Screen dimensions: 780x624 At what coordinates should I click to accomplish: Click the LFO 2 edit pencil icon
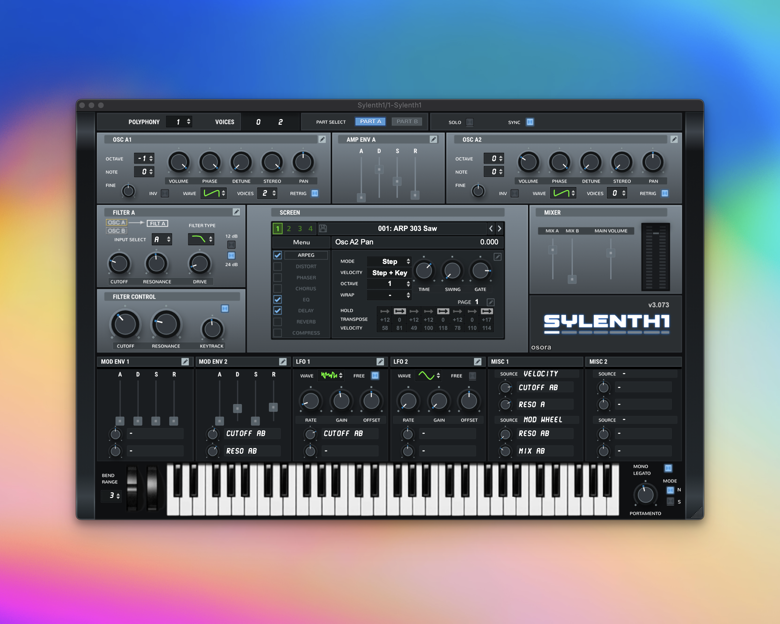[478, 362]
